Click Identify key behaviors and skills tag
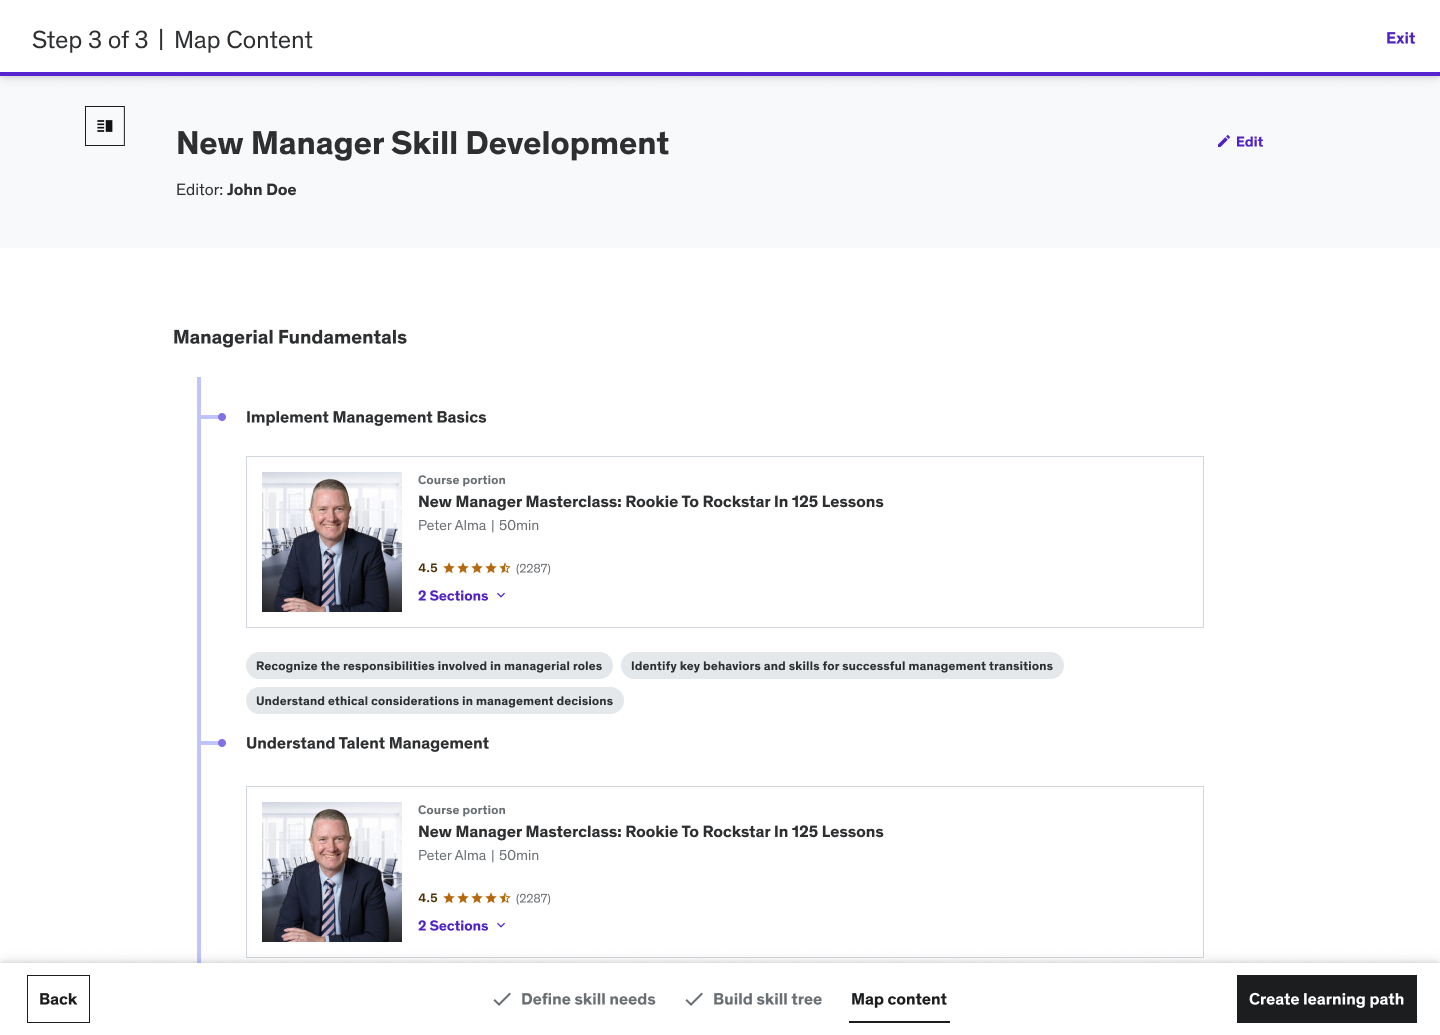Image resolution: width=1440 pixels, height=1035 pixels. coord(841,666)
